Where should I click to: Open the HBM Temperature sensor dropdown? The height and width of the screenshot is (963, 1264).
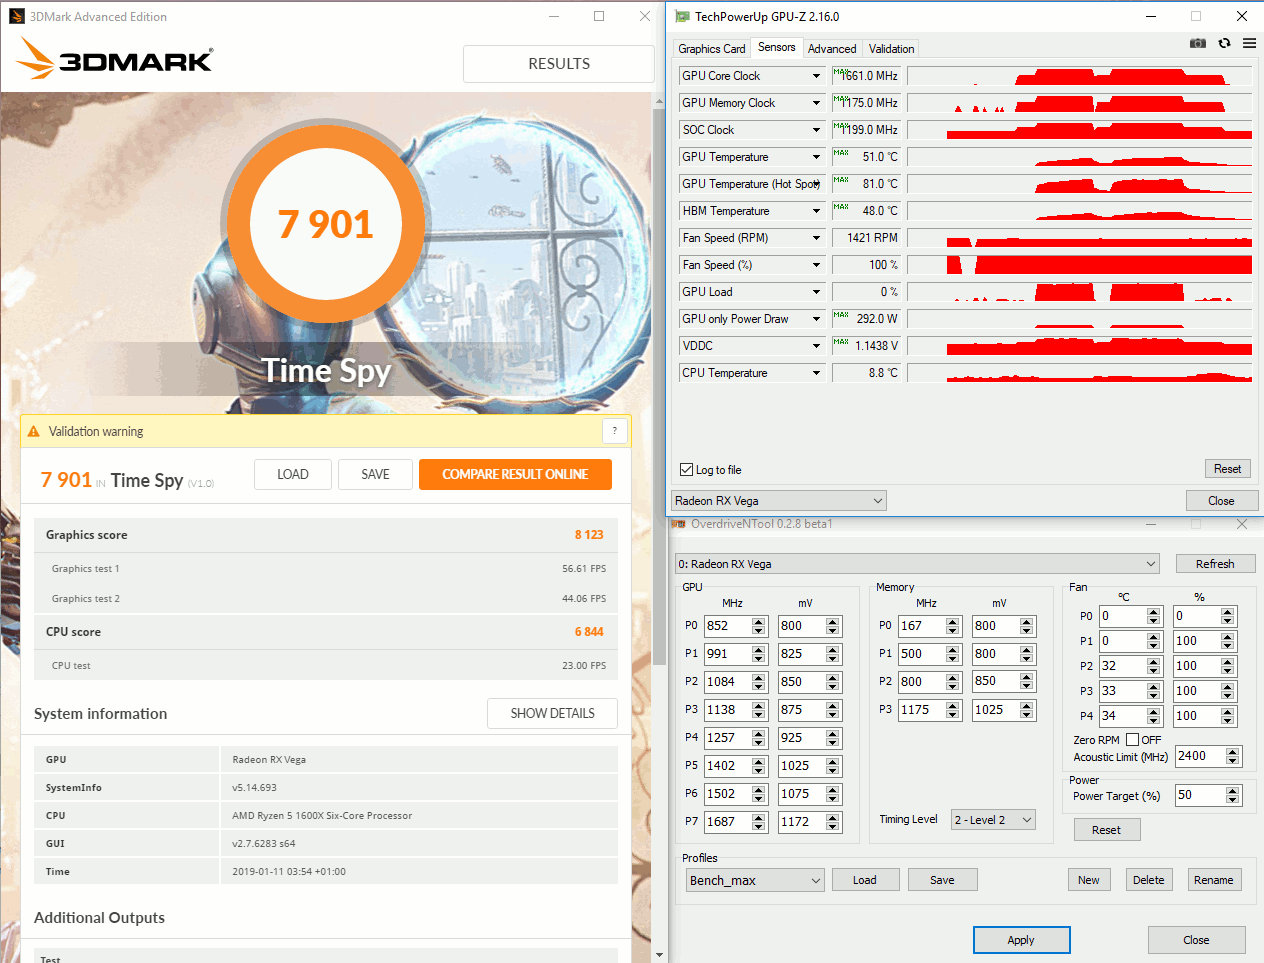click(x=817, y=211)
